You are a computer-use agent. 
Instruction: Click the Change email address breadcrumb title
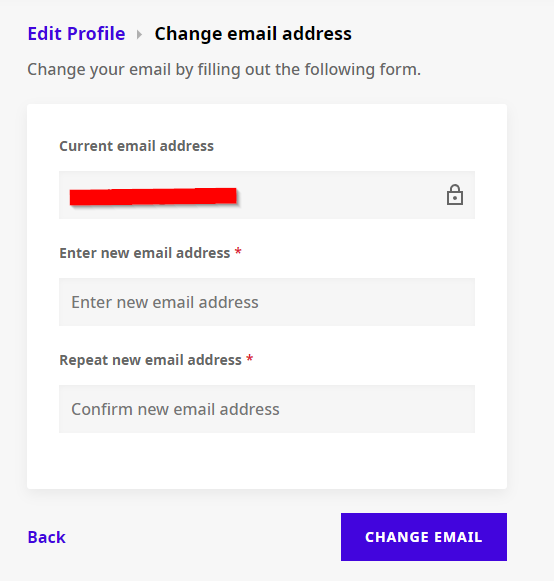point(253,34)
